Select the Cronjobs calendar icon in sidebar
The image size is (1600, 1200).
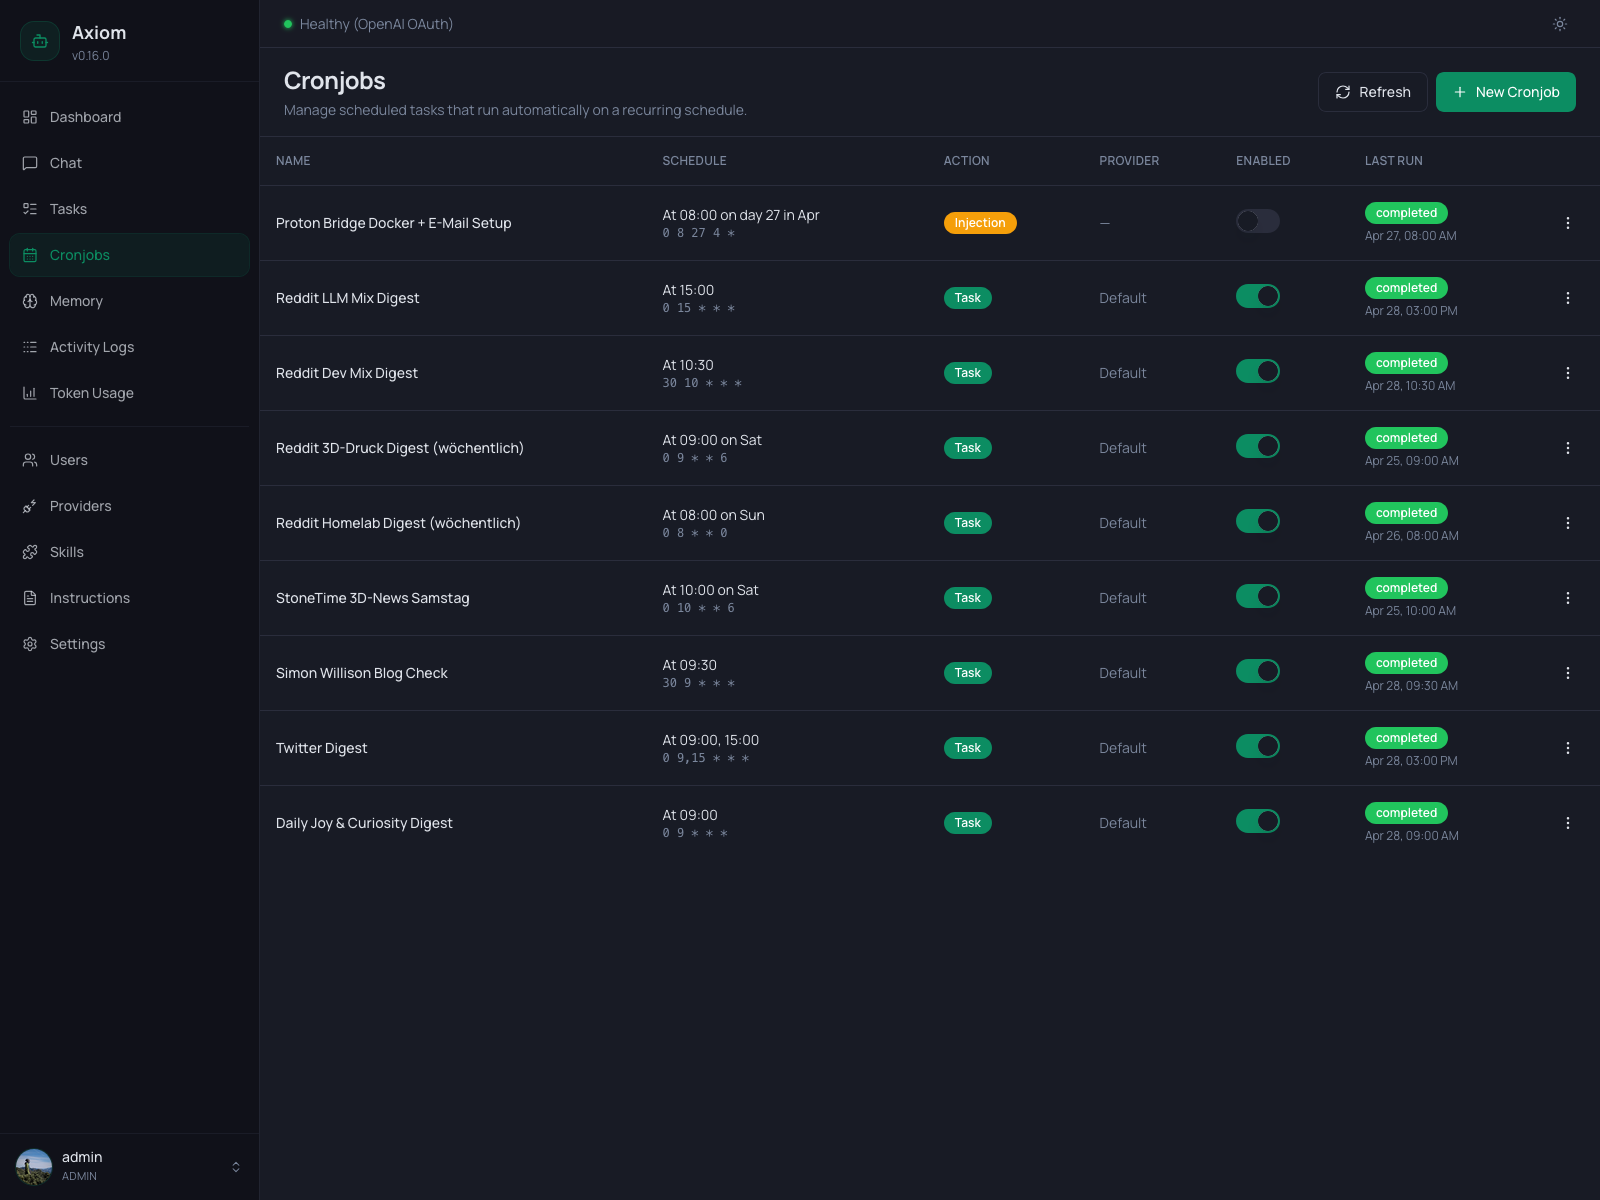[30, 255]
